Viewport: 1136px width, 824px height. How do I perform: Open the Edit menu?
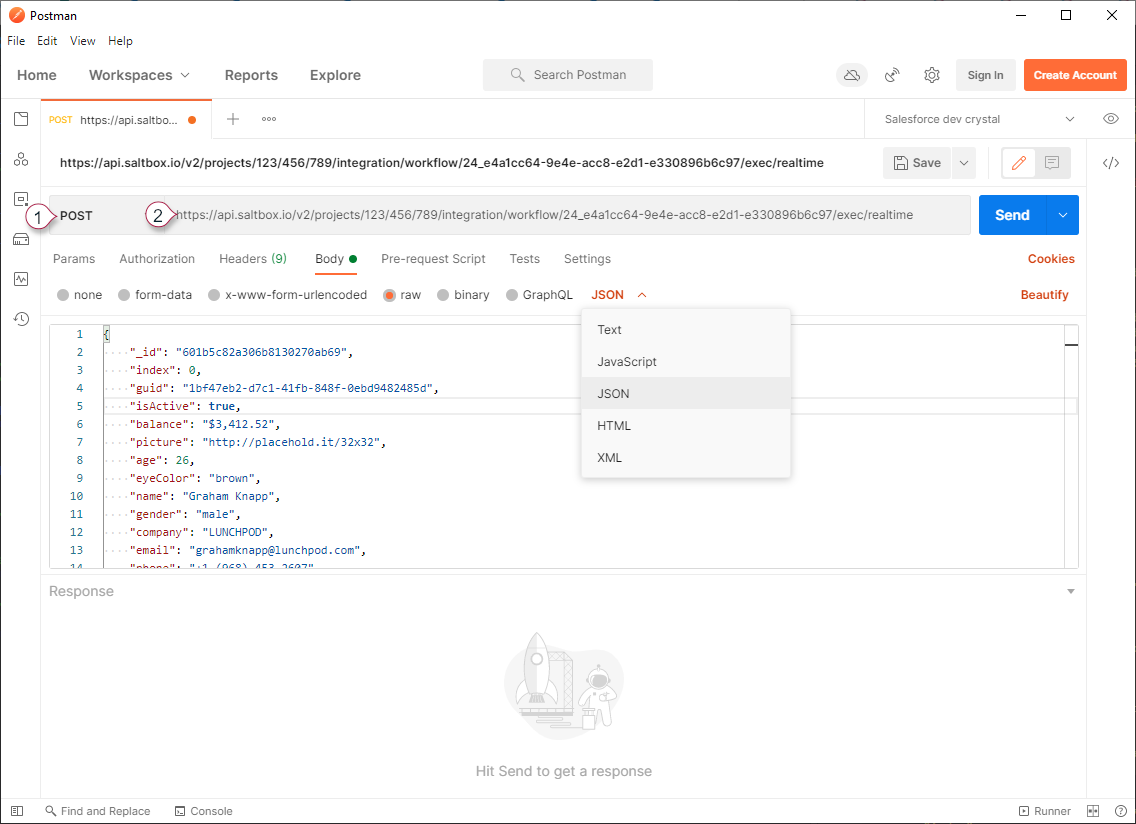(47, 41)
